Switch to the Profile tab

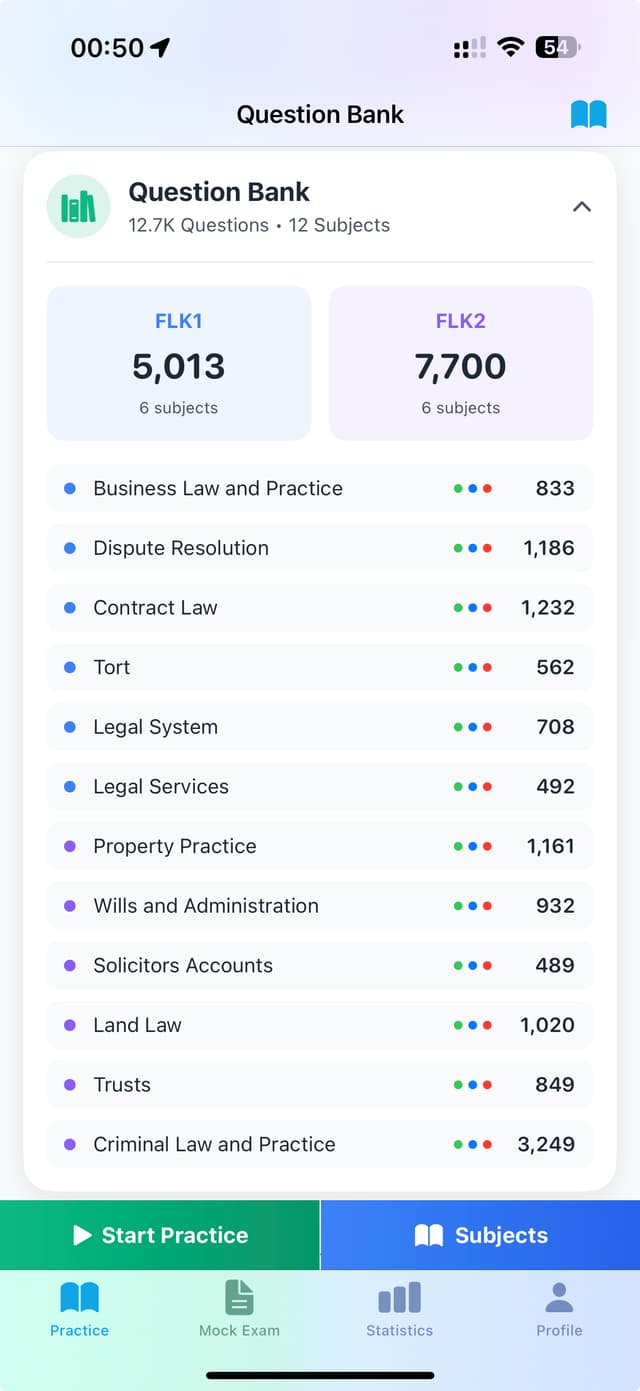point(559,1310)
